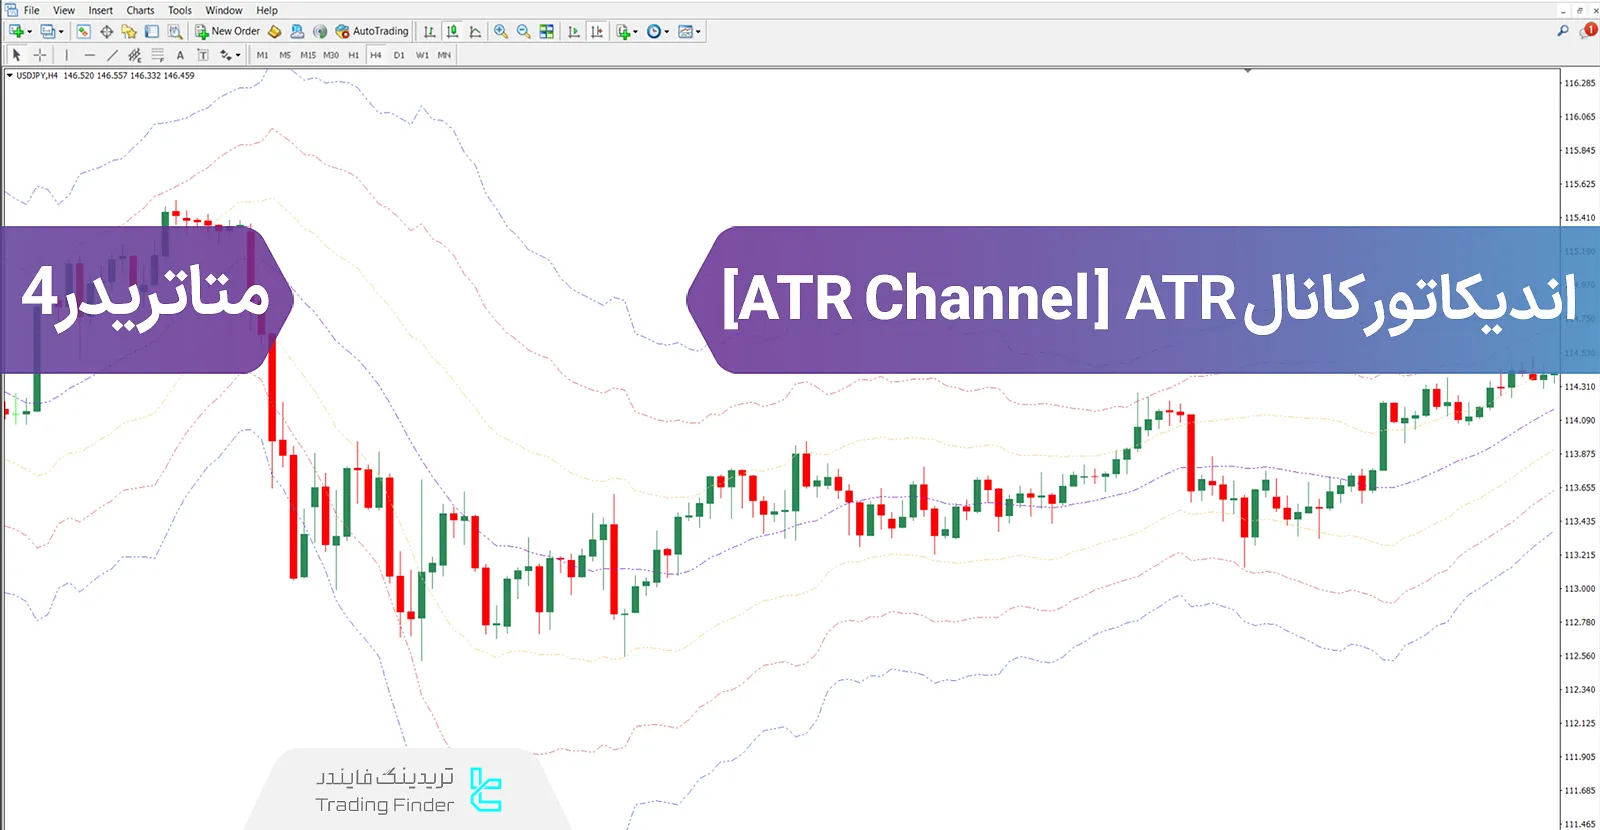Select the text tool A

coord(180,55)
